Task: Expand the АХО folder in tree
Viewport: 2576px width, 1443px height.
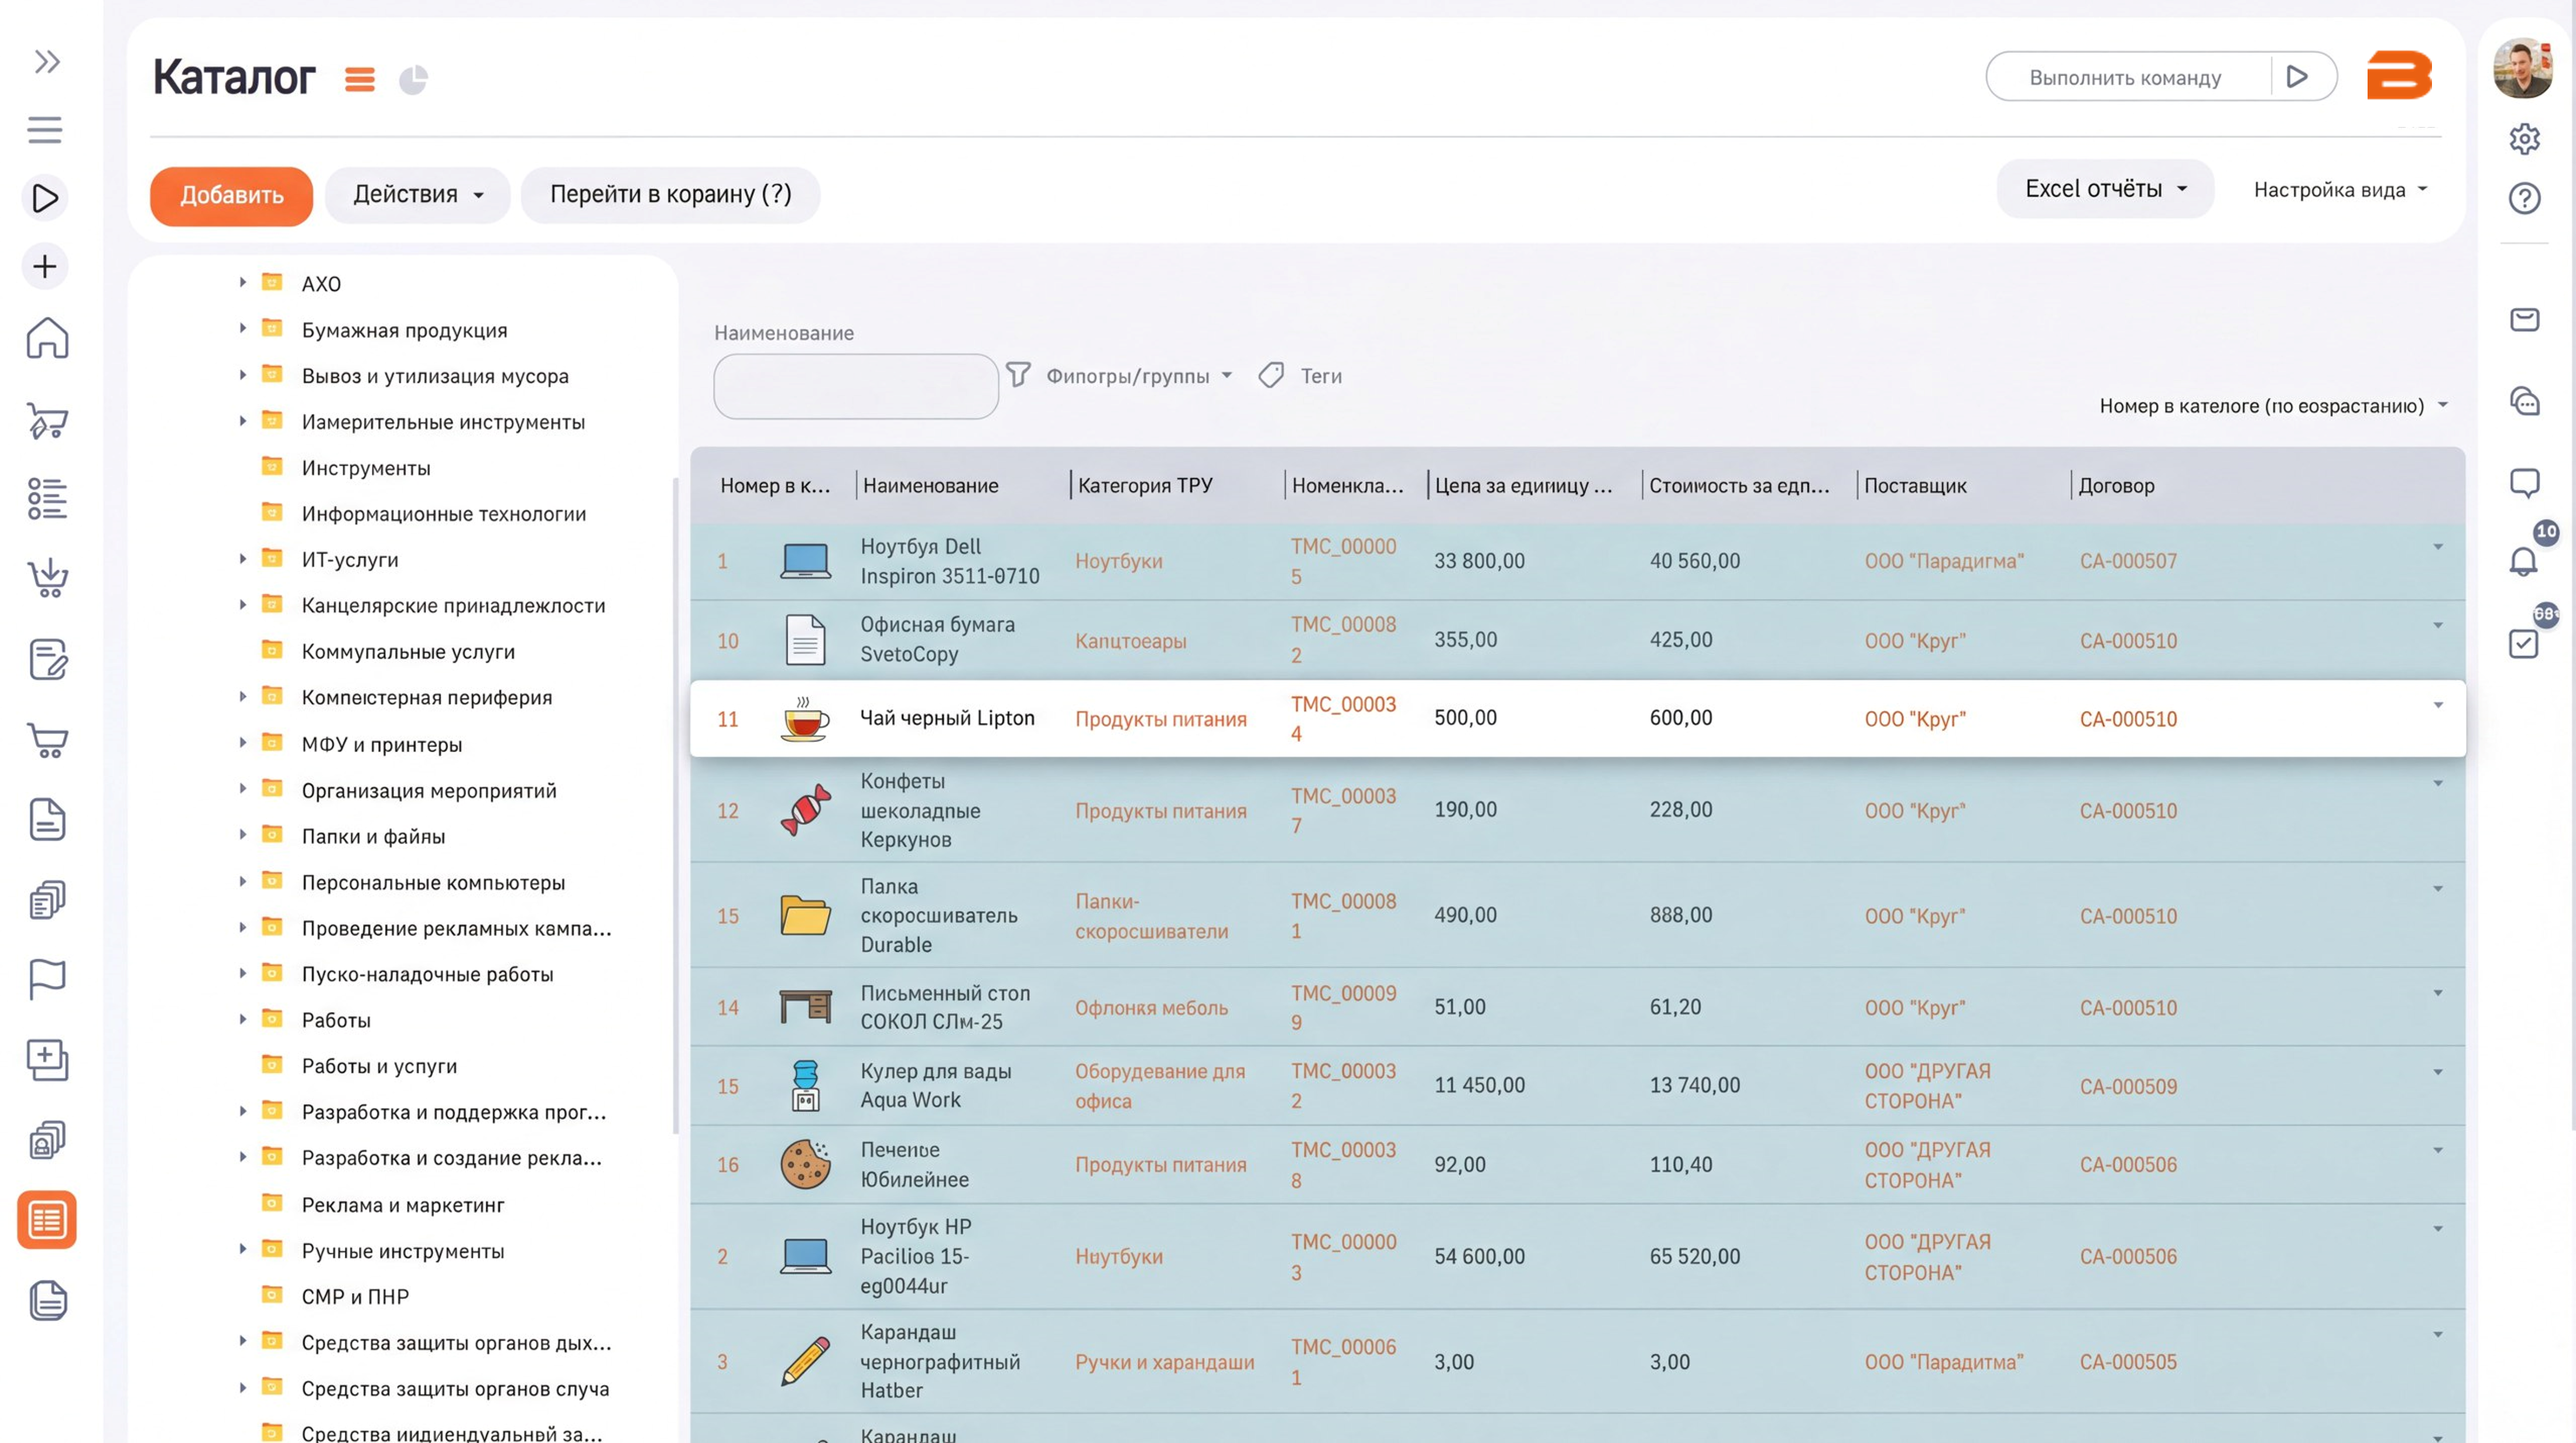Action: pos(242,283)
